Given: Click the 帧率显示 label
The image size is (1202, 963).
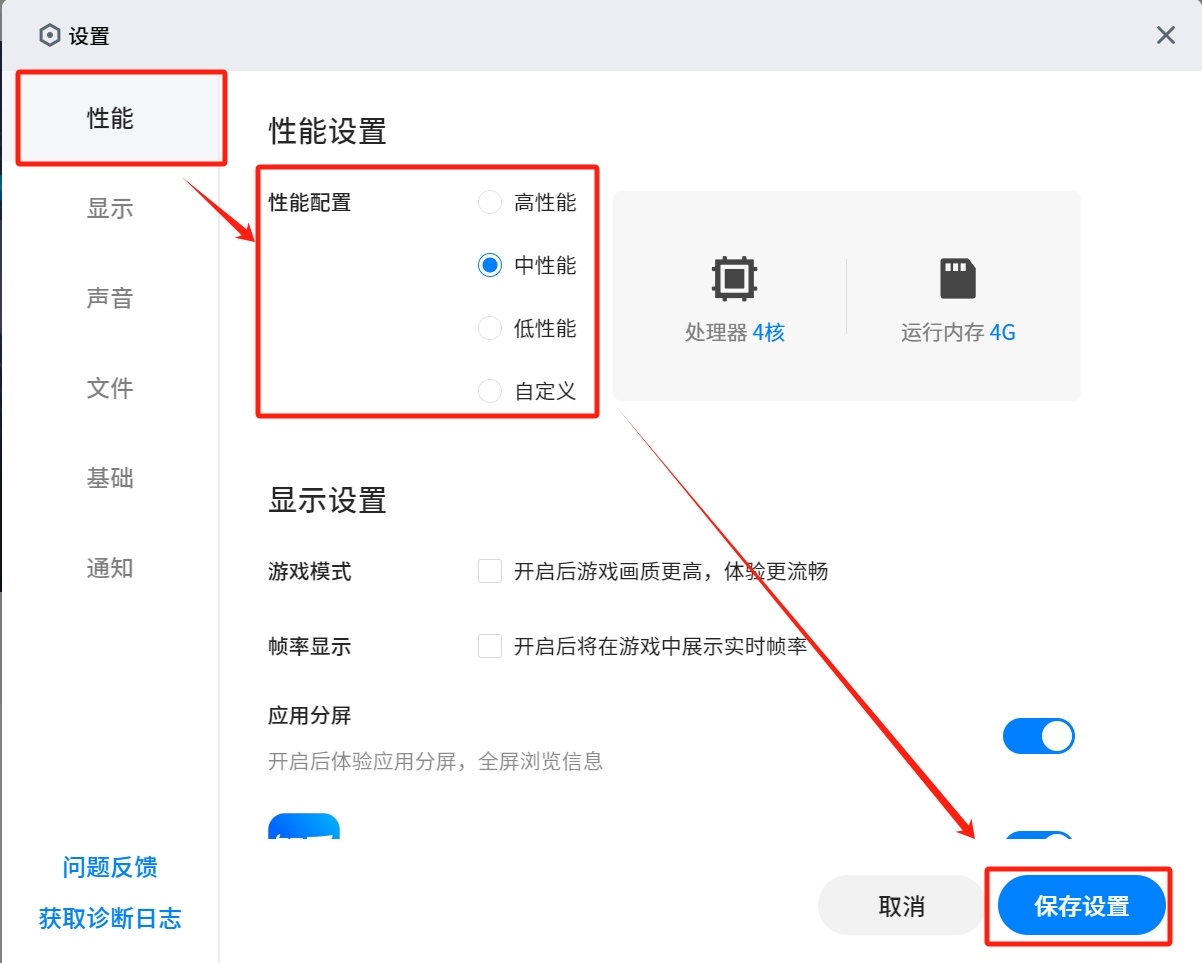Looking at the screenshot, I should click(310, 646).
